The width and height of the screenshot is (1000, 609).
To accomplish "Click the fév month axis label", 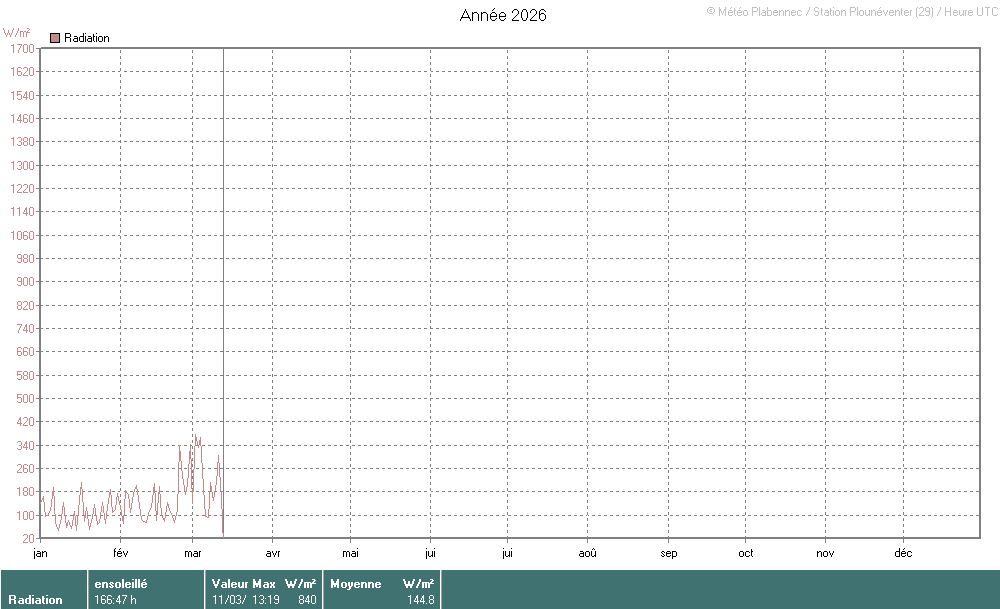I will coord(121,553).
